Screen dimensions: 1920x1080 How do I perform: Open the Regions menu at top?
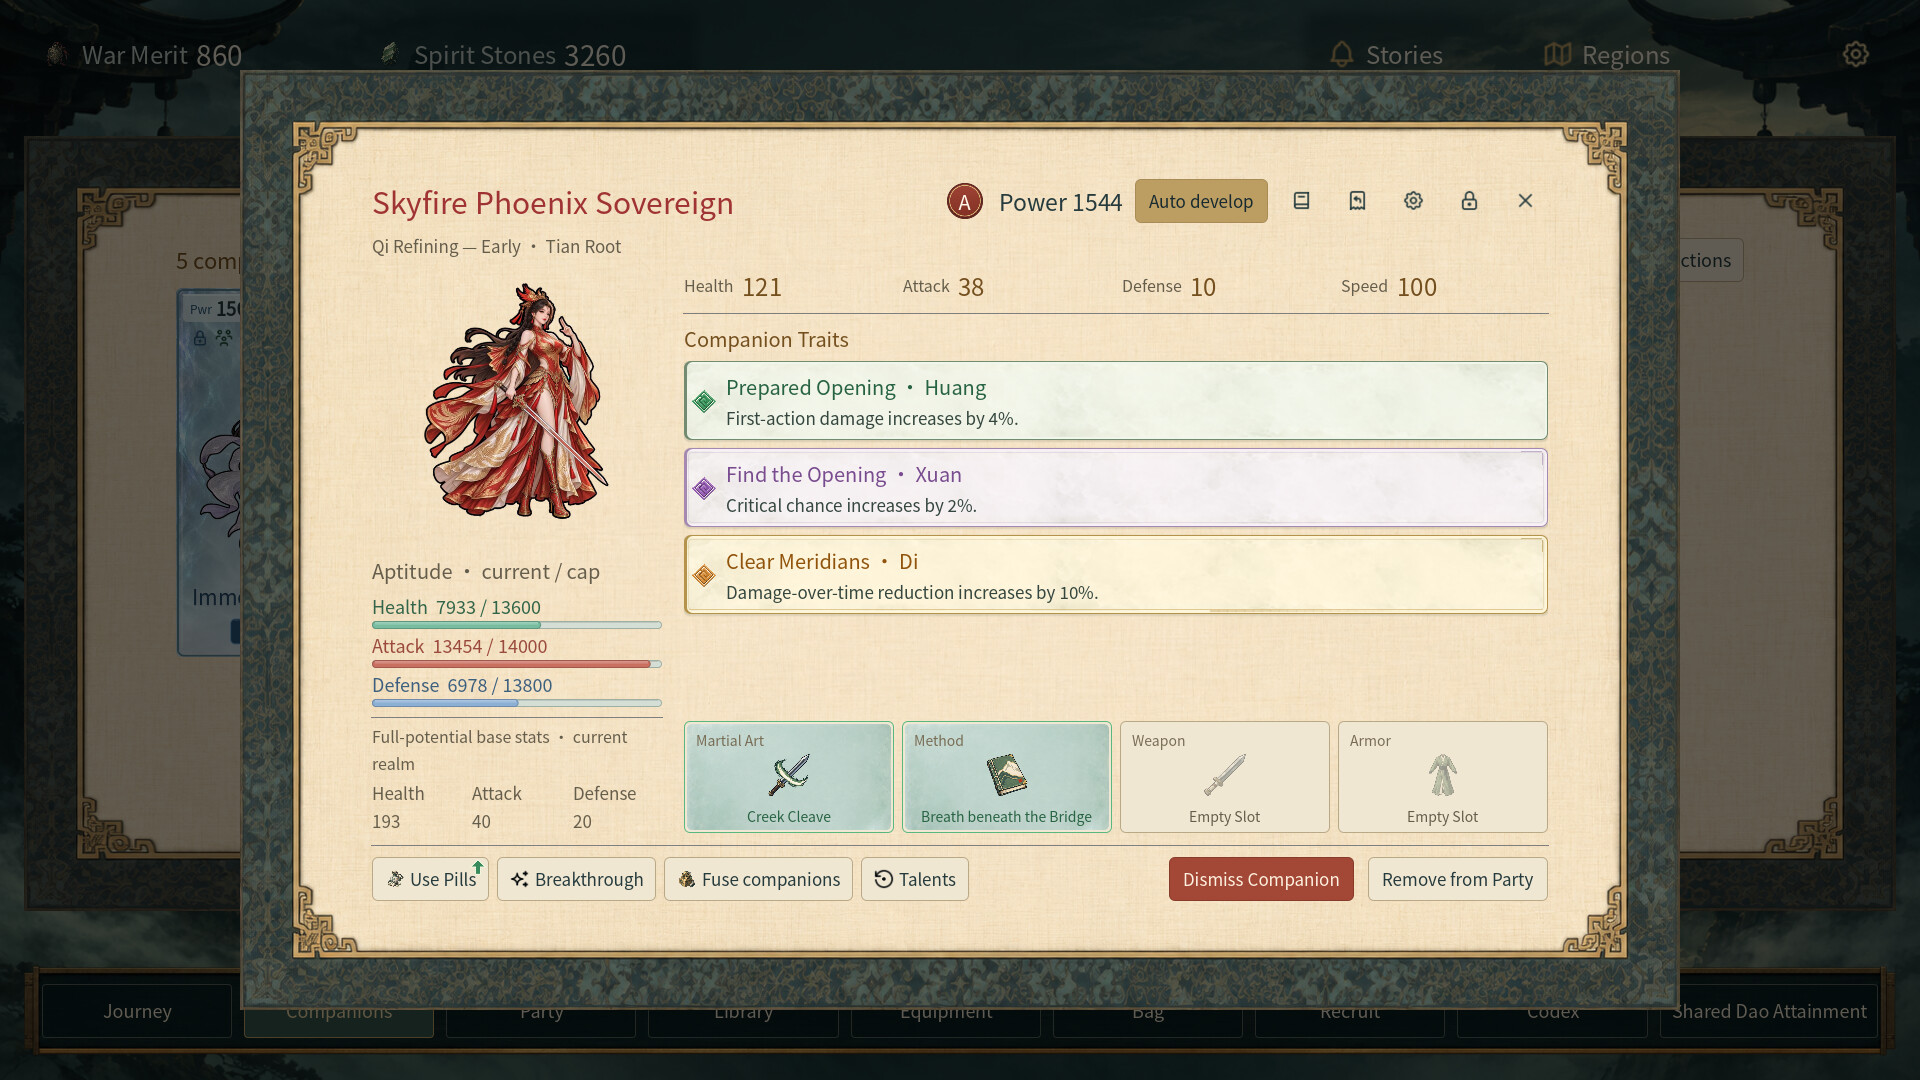pos(1607,55)
